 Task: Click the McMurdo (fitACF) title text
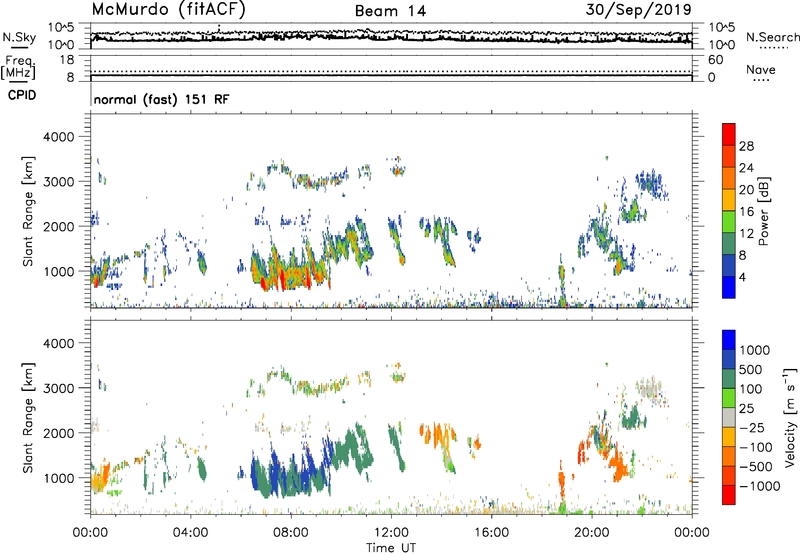[x=168, y=10]
